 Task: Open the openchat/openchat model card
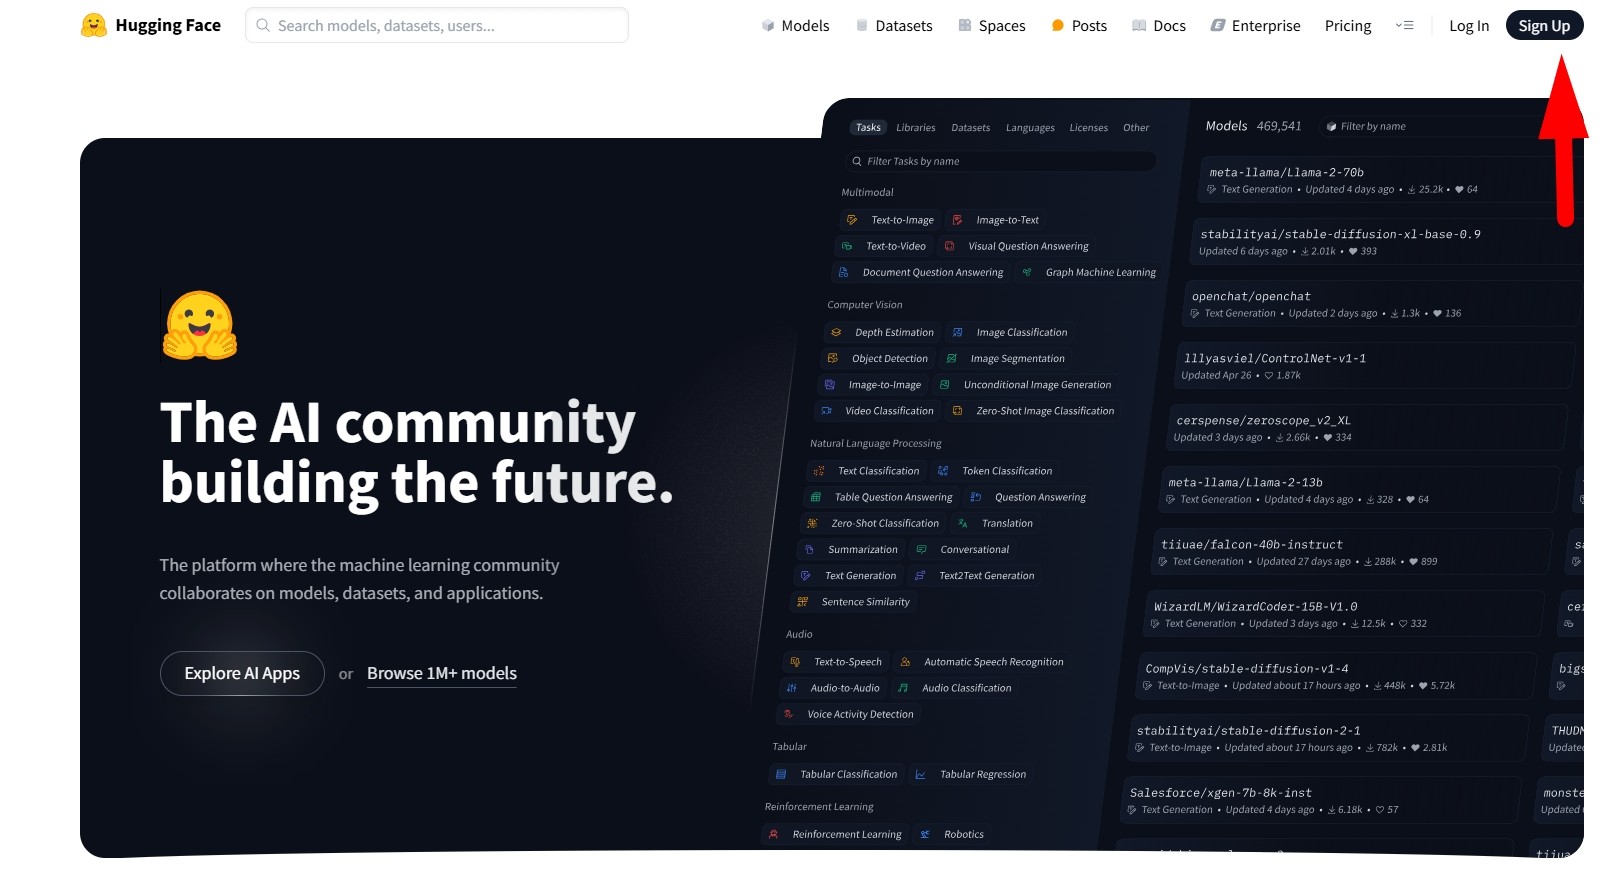point(1381,304)
